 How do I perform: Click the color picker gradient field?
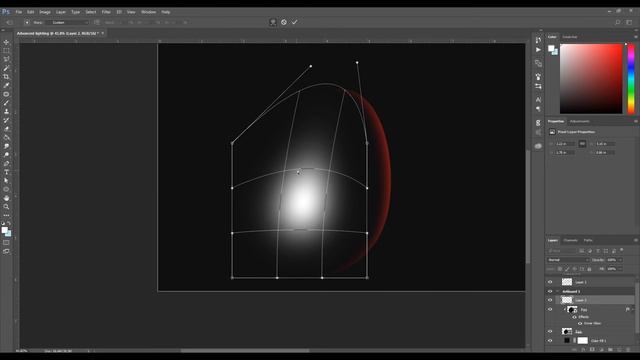pyautogui.click(x=591, y=79)
